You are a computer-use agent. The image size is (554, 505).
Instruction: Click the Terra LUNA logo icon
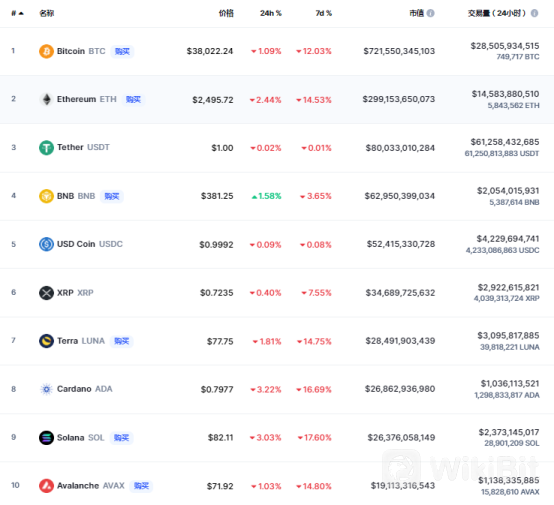click(x=46, y=341)
